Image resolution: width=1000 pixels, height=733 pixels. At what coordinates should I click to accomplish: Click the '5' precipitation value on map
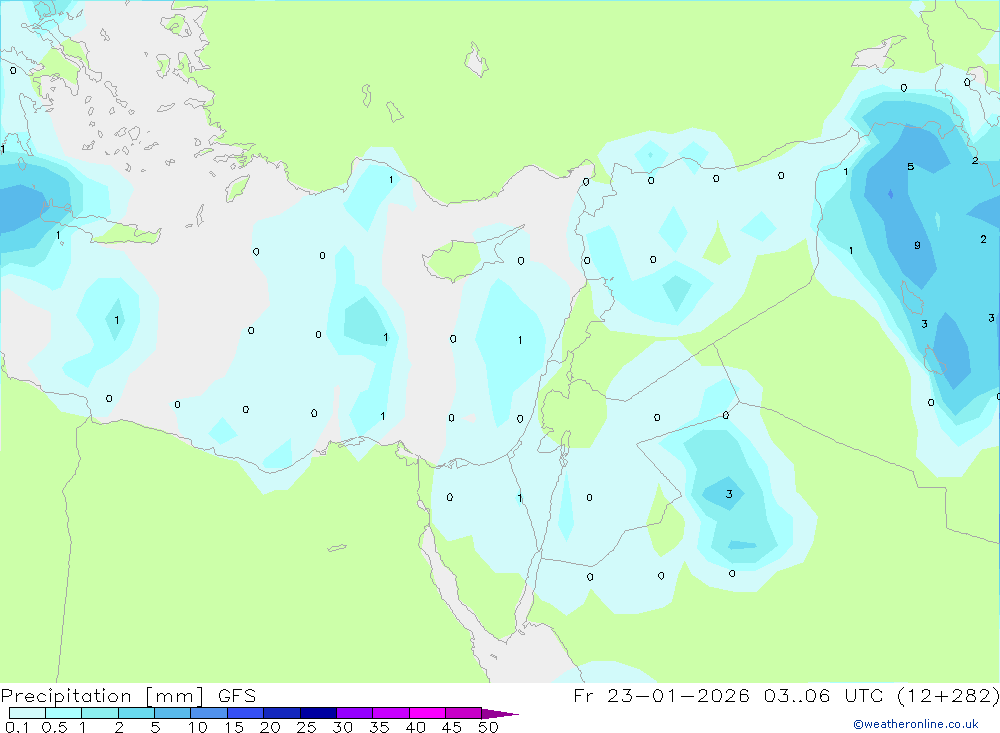pos(911,167)
